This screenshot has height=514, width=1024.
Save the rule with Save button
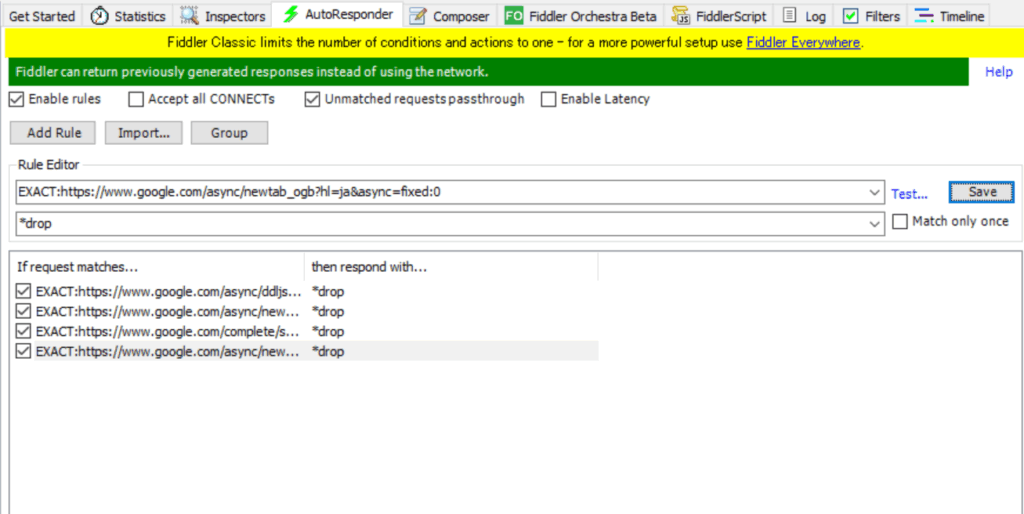(982, 192)
